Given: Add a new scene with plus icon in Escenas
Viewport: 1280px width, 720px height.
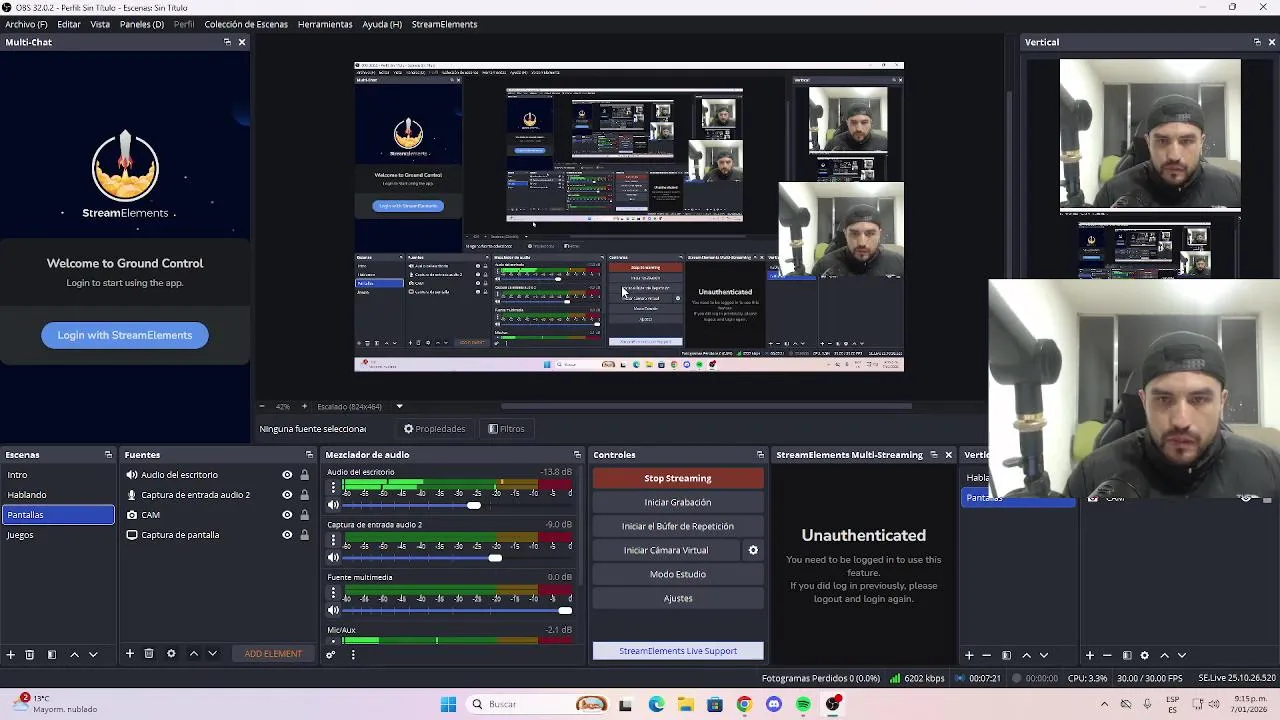Looking at the screenshot, I should (x=11, y=654).
